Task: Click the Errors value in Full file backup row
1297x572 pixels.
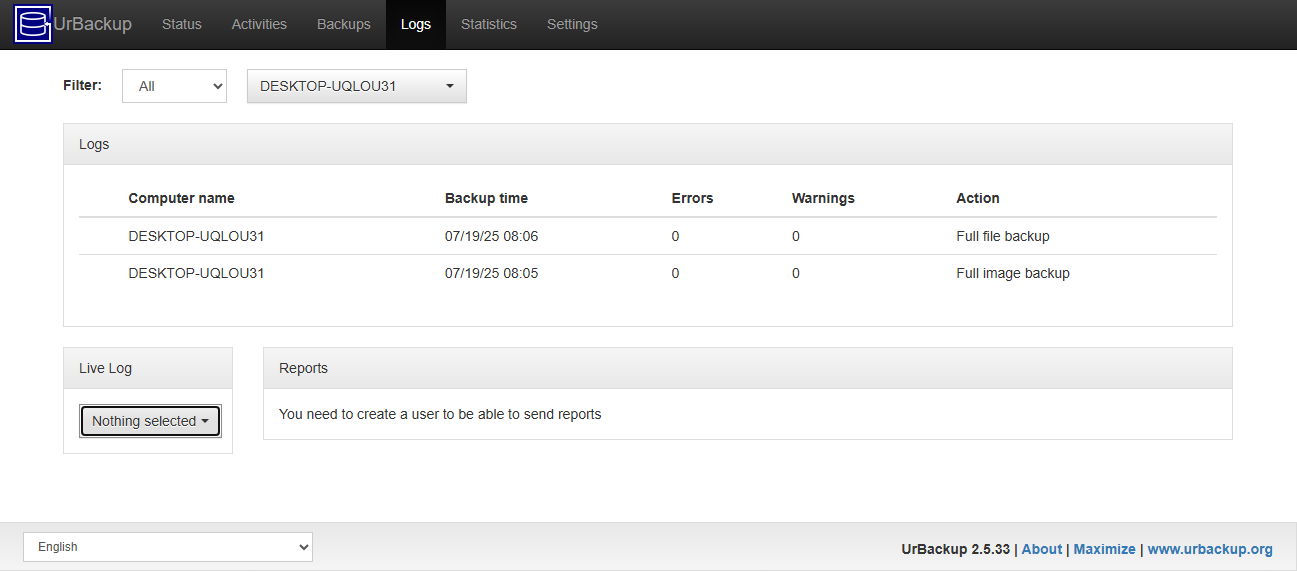Action: [x=675, y=237]
